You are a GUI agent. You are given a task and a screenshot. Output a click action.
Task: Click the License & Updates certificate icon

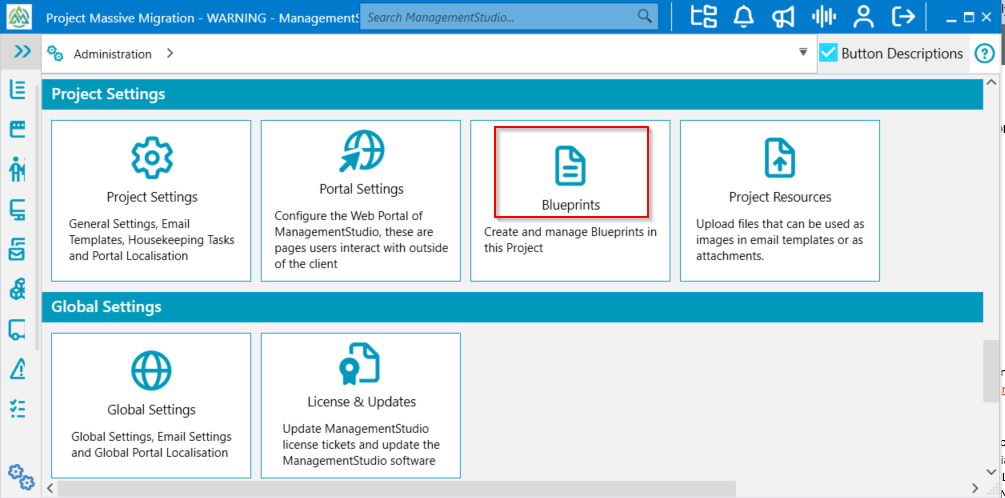[360, 364]
